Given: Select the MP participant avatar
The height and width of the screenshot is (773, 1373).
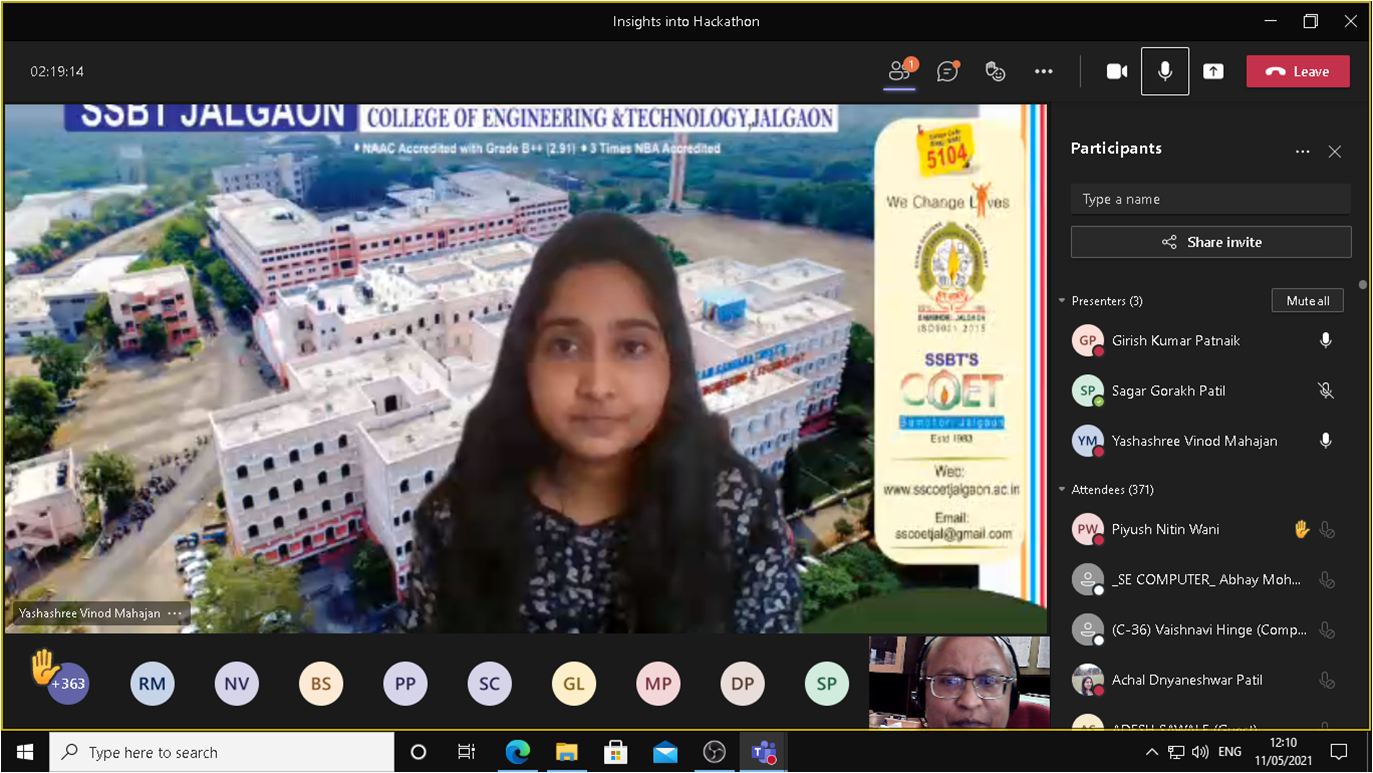Looking at the screenshot, I should click(x=658, y=684).
